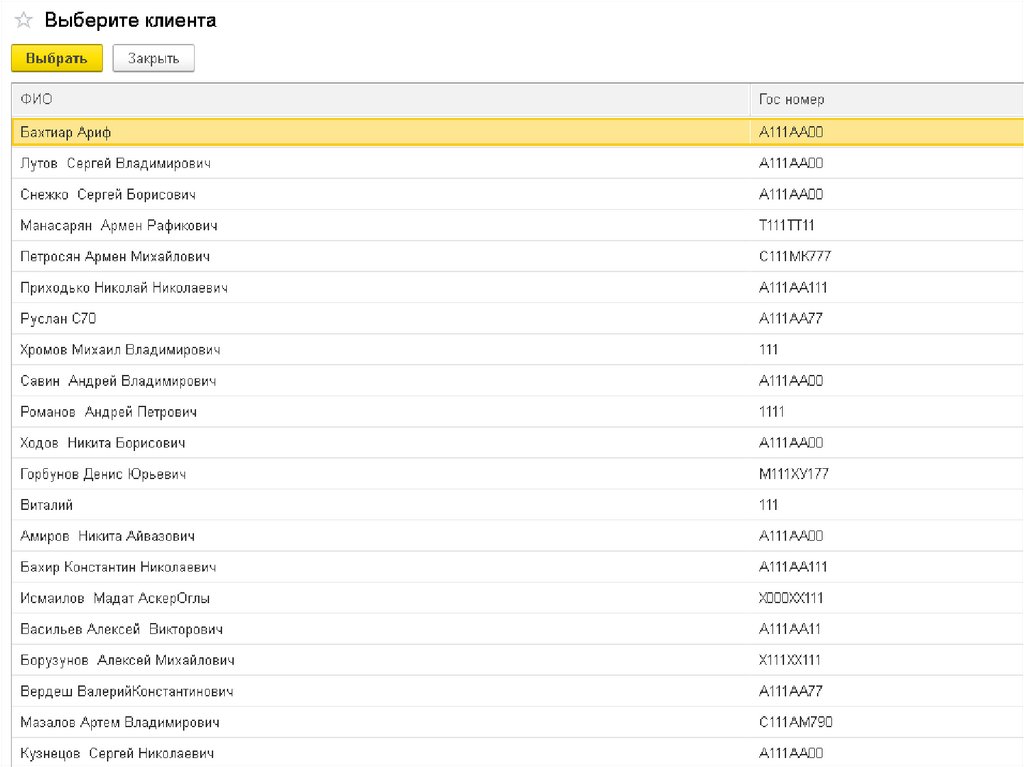Click the Закрыть button
1024x767 pixels.
153,59
